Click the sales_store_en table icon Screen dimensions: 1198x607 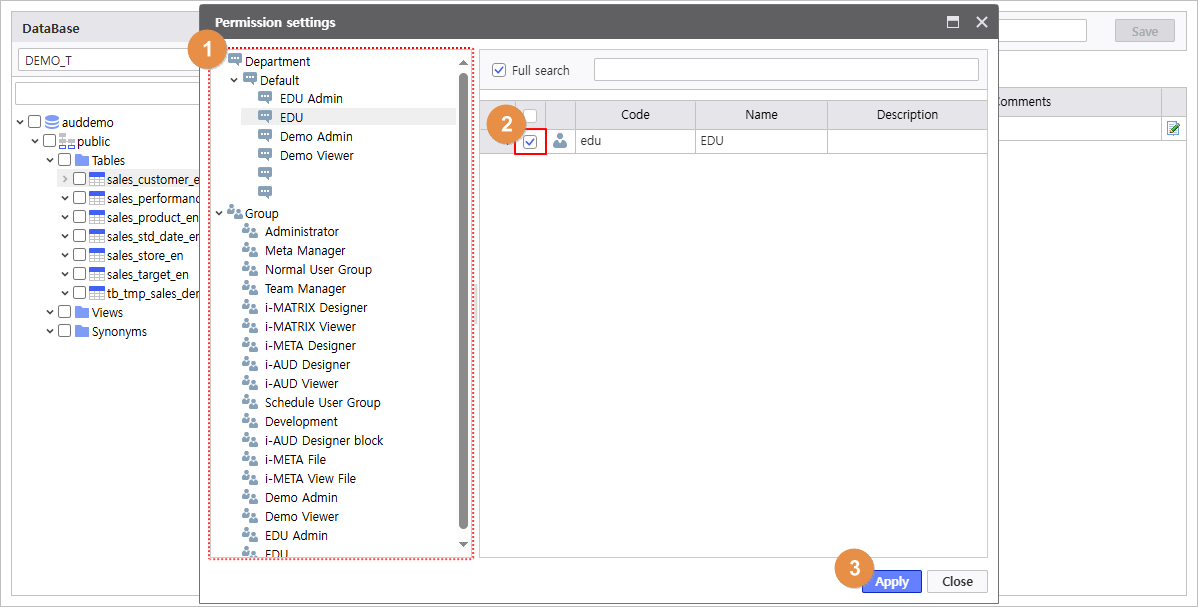click(x=97, y=255)
